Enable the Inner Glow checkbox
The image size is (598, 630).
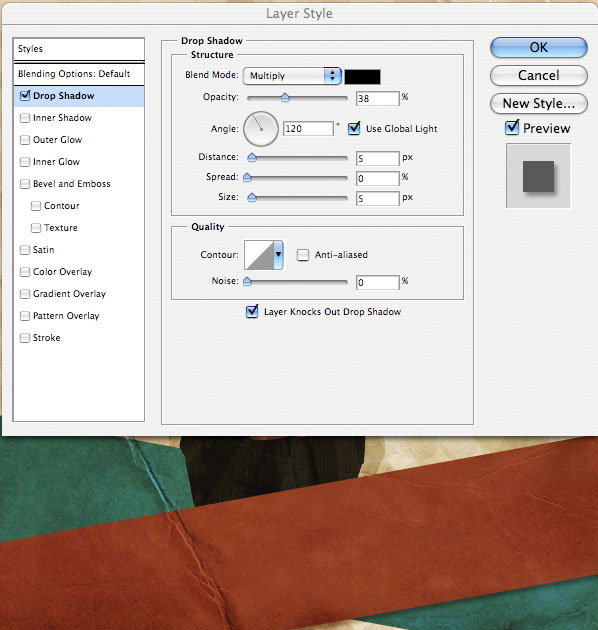(x=25, y=162)
